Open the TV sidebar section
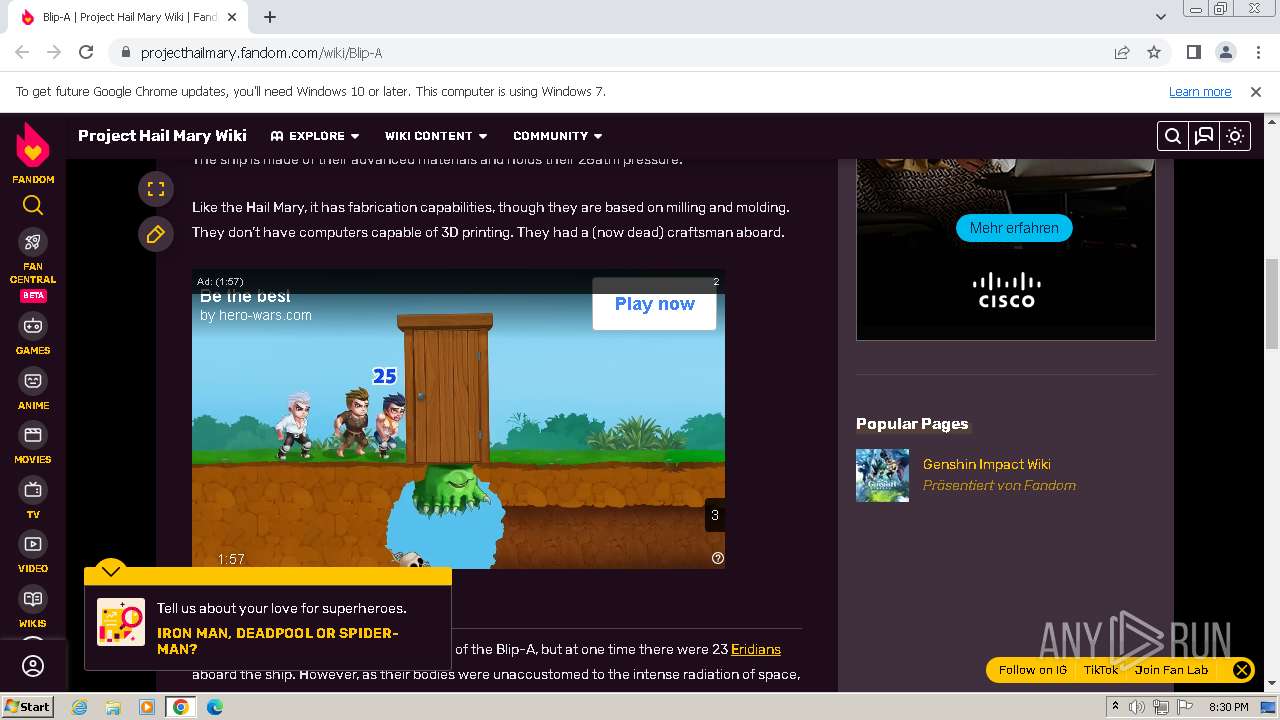This screenshot has height=720, width=1280. (x=33, y=499)
